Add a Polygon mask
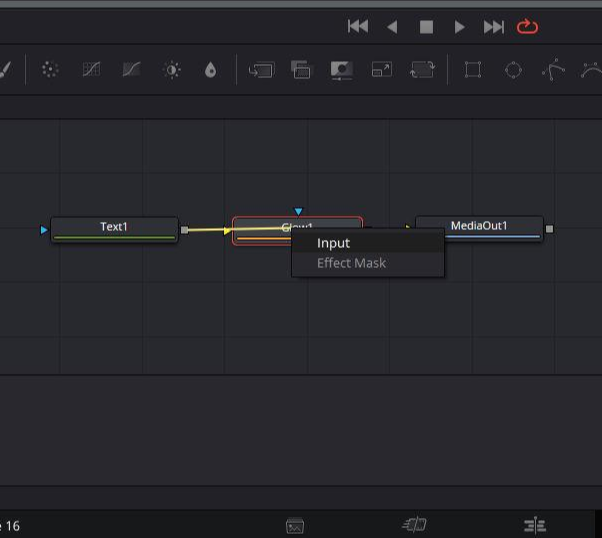The image size is (602, 538). (x=553, y=70)
